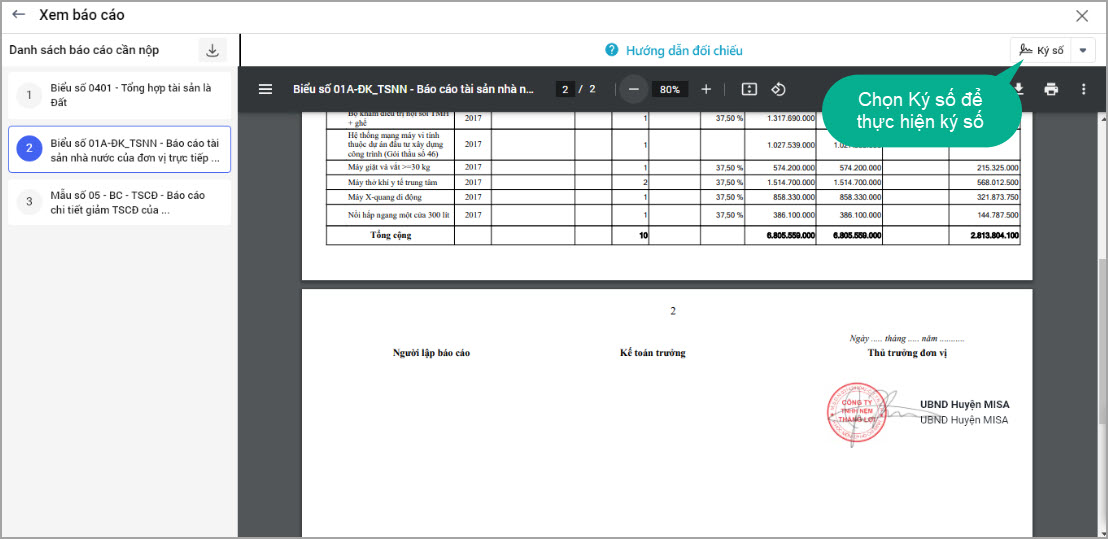This screenshot has width=1108, height=539.
Task: Click Kế toán trưởng label
Action: (x=653, y=353)
